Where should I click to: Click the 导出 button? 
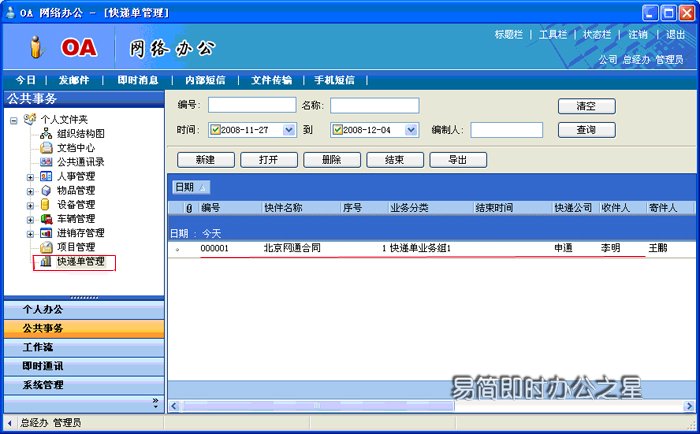point(458,160)
